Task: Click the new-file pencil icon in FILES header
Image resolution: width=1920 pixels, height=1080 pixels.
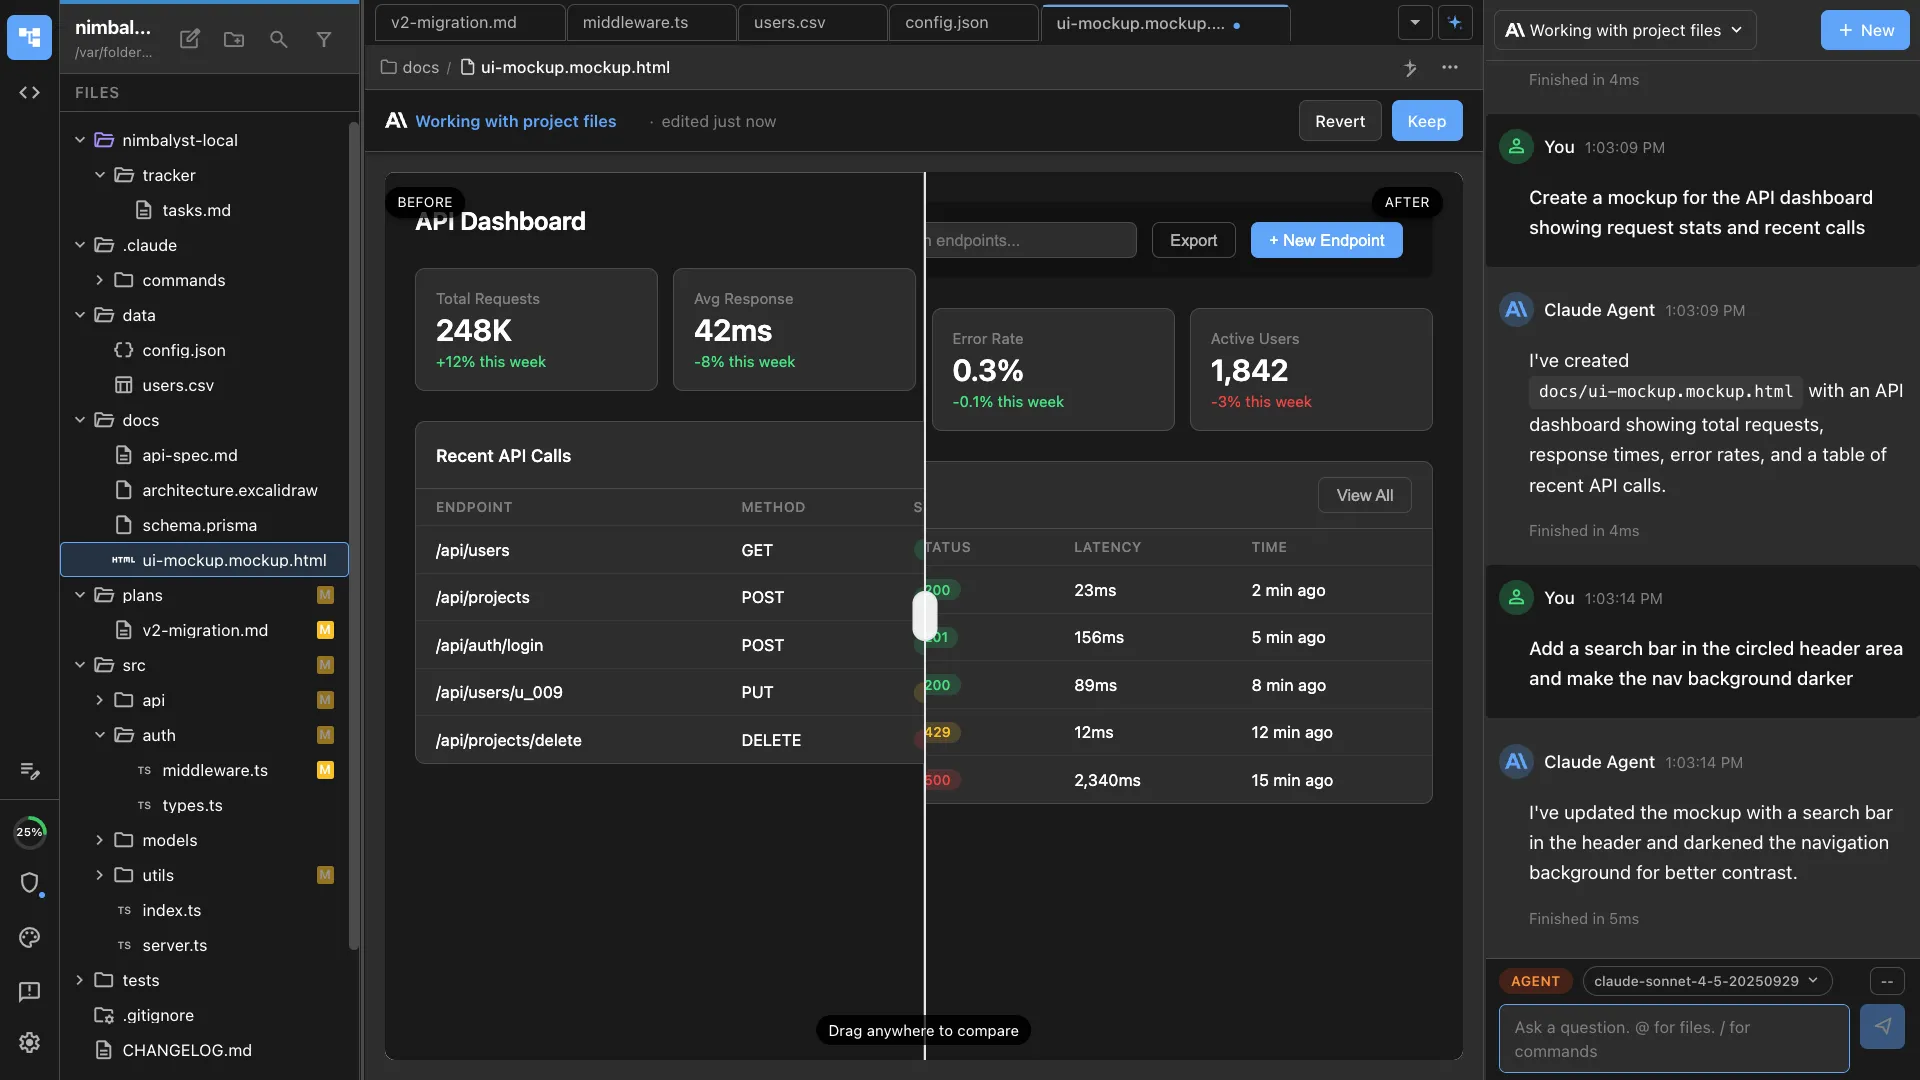Action: coord(188,39)
